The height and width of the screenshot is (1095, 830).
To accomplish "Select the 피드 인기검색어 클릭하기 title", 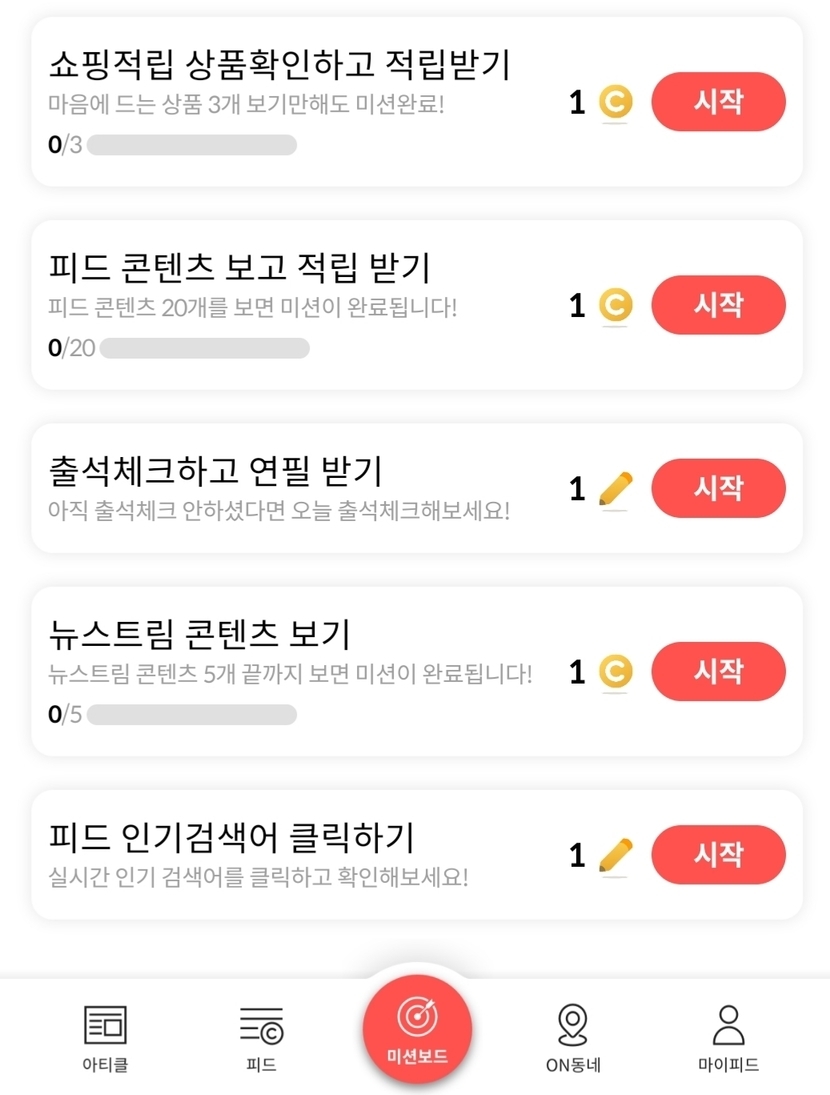I will click(231, 836).
